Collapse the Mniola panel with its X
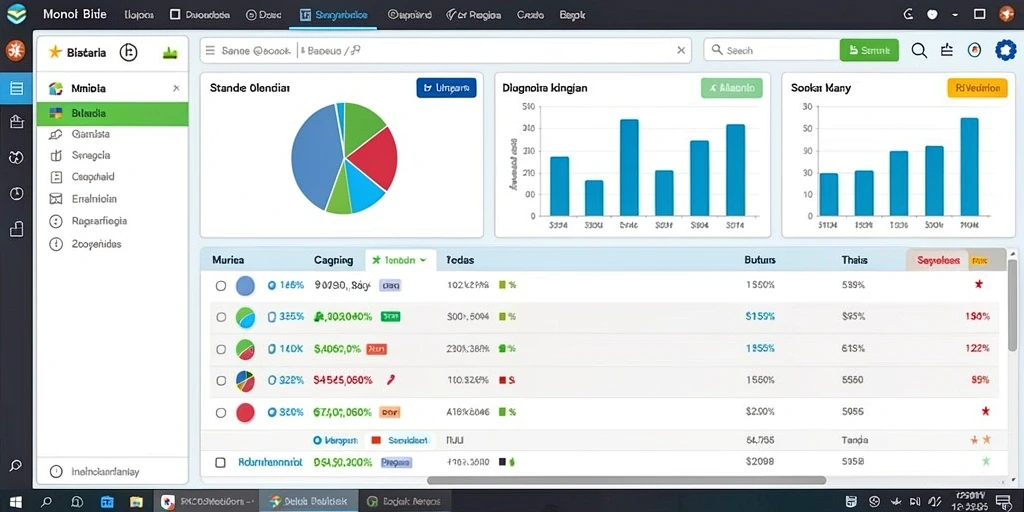This screenshot has height=512, width=1024. (176, 88)
